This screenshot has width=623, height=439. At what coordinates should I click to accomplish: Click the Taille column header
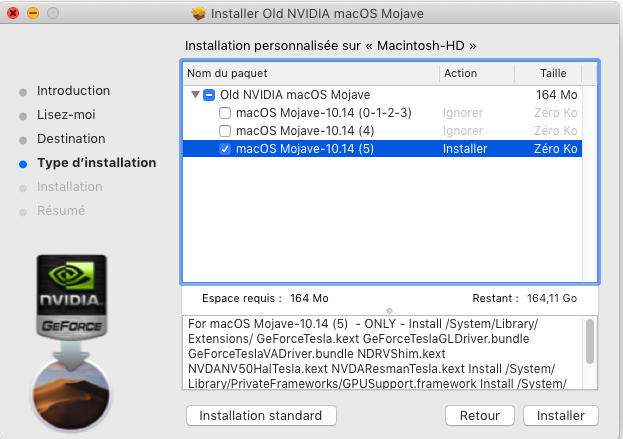click(x=549, y=73)
